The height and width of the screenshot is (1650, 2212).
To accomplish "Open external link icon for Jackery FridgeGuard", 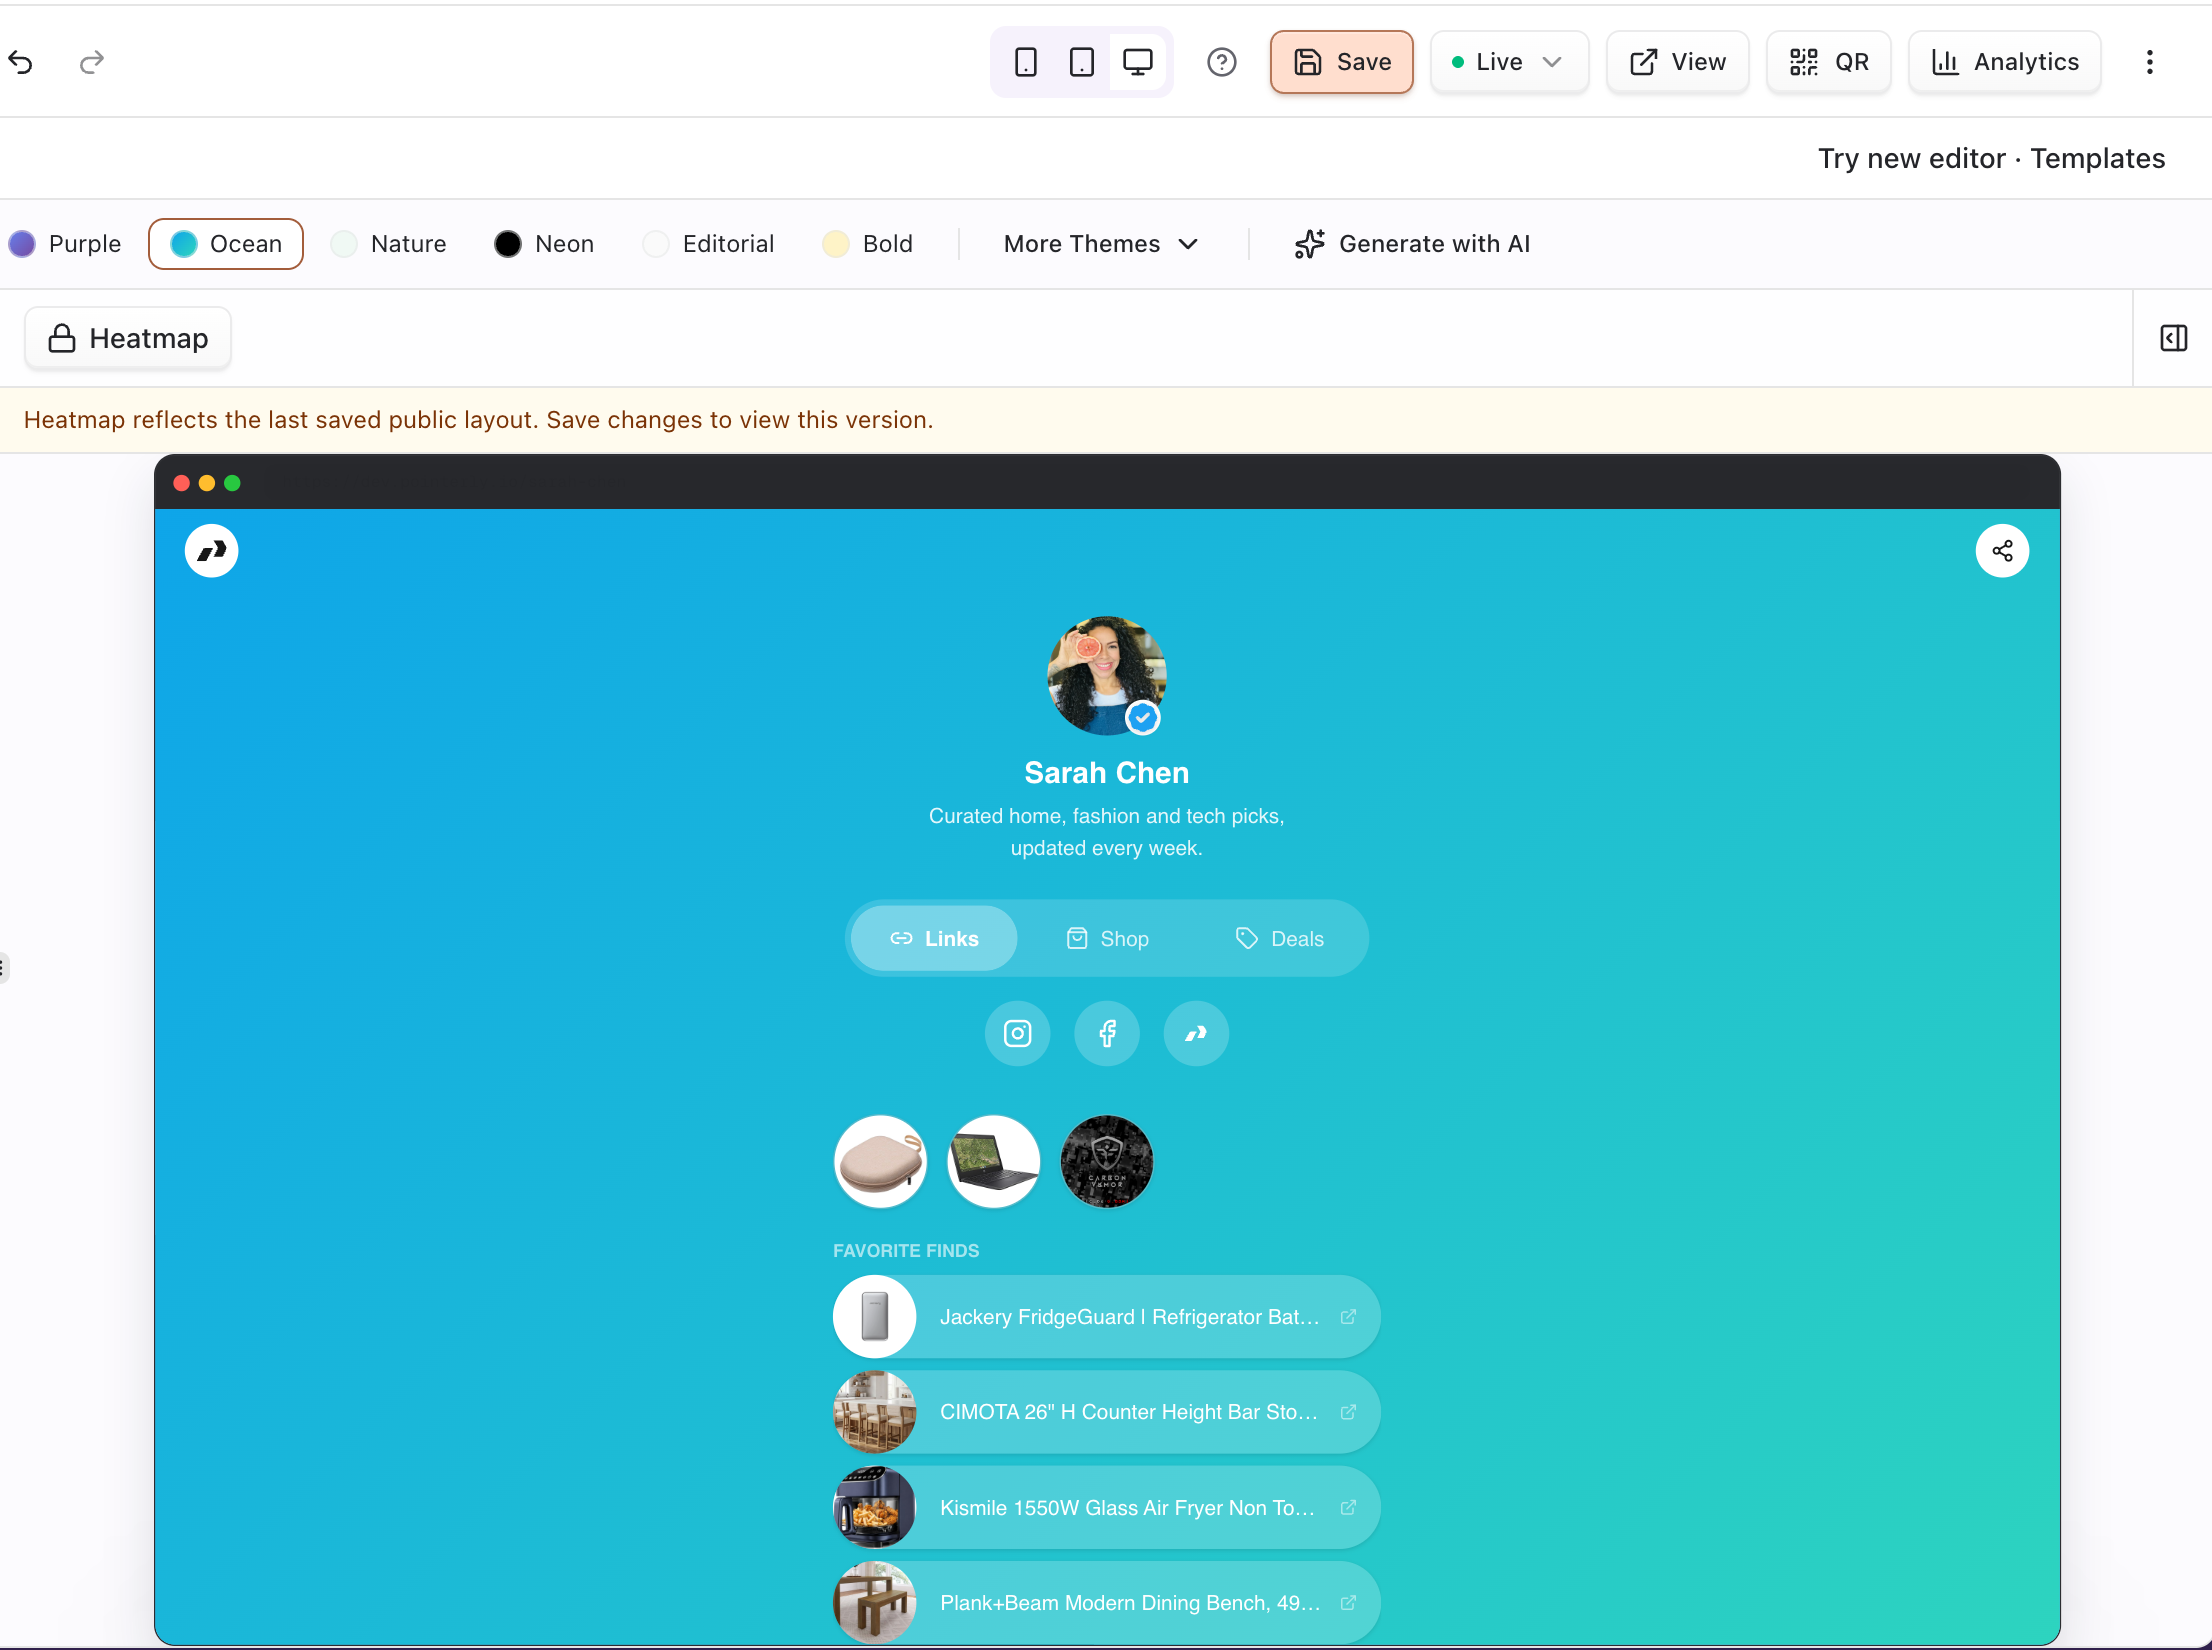I will click(1348, 1316).
